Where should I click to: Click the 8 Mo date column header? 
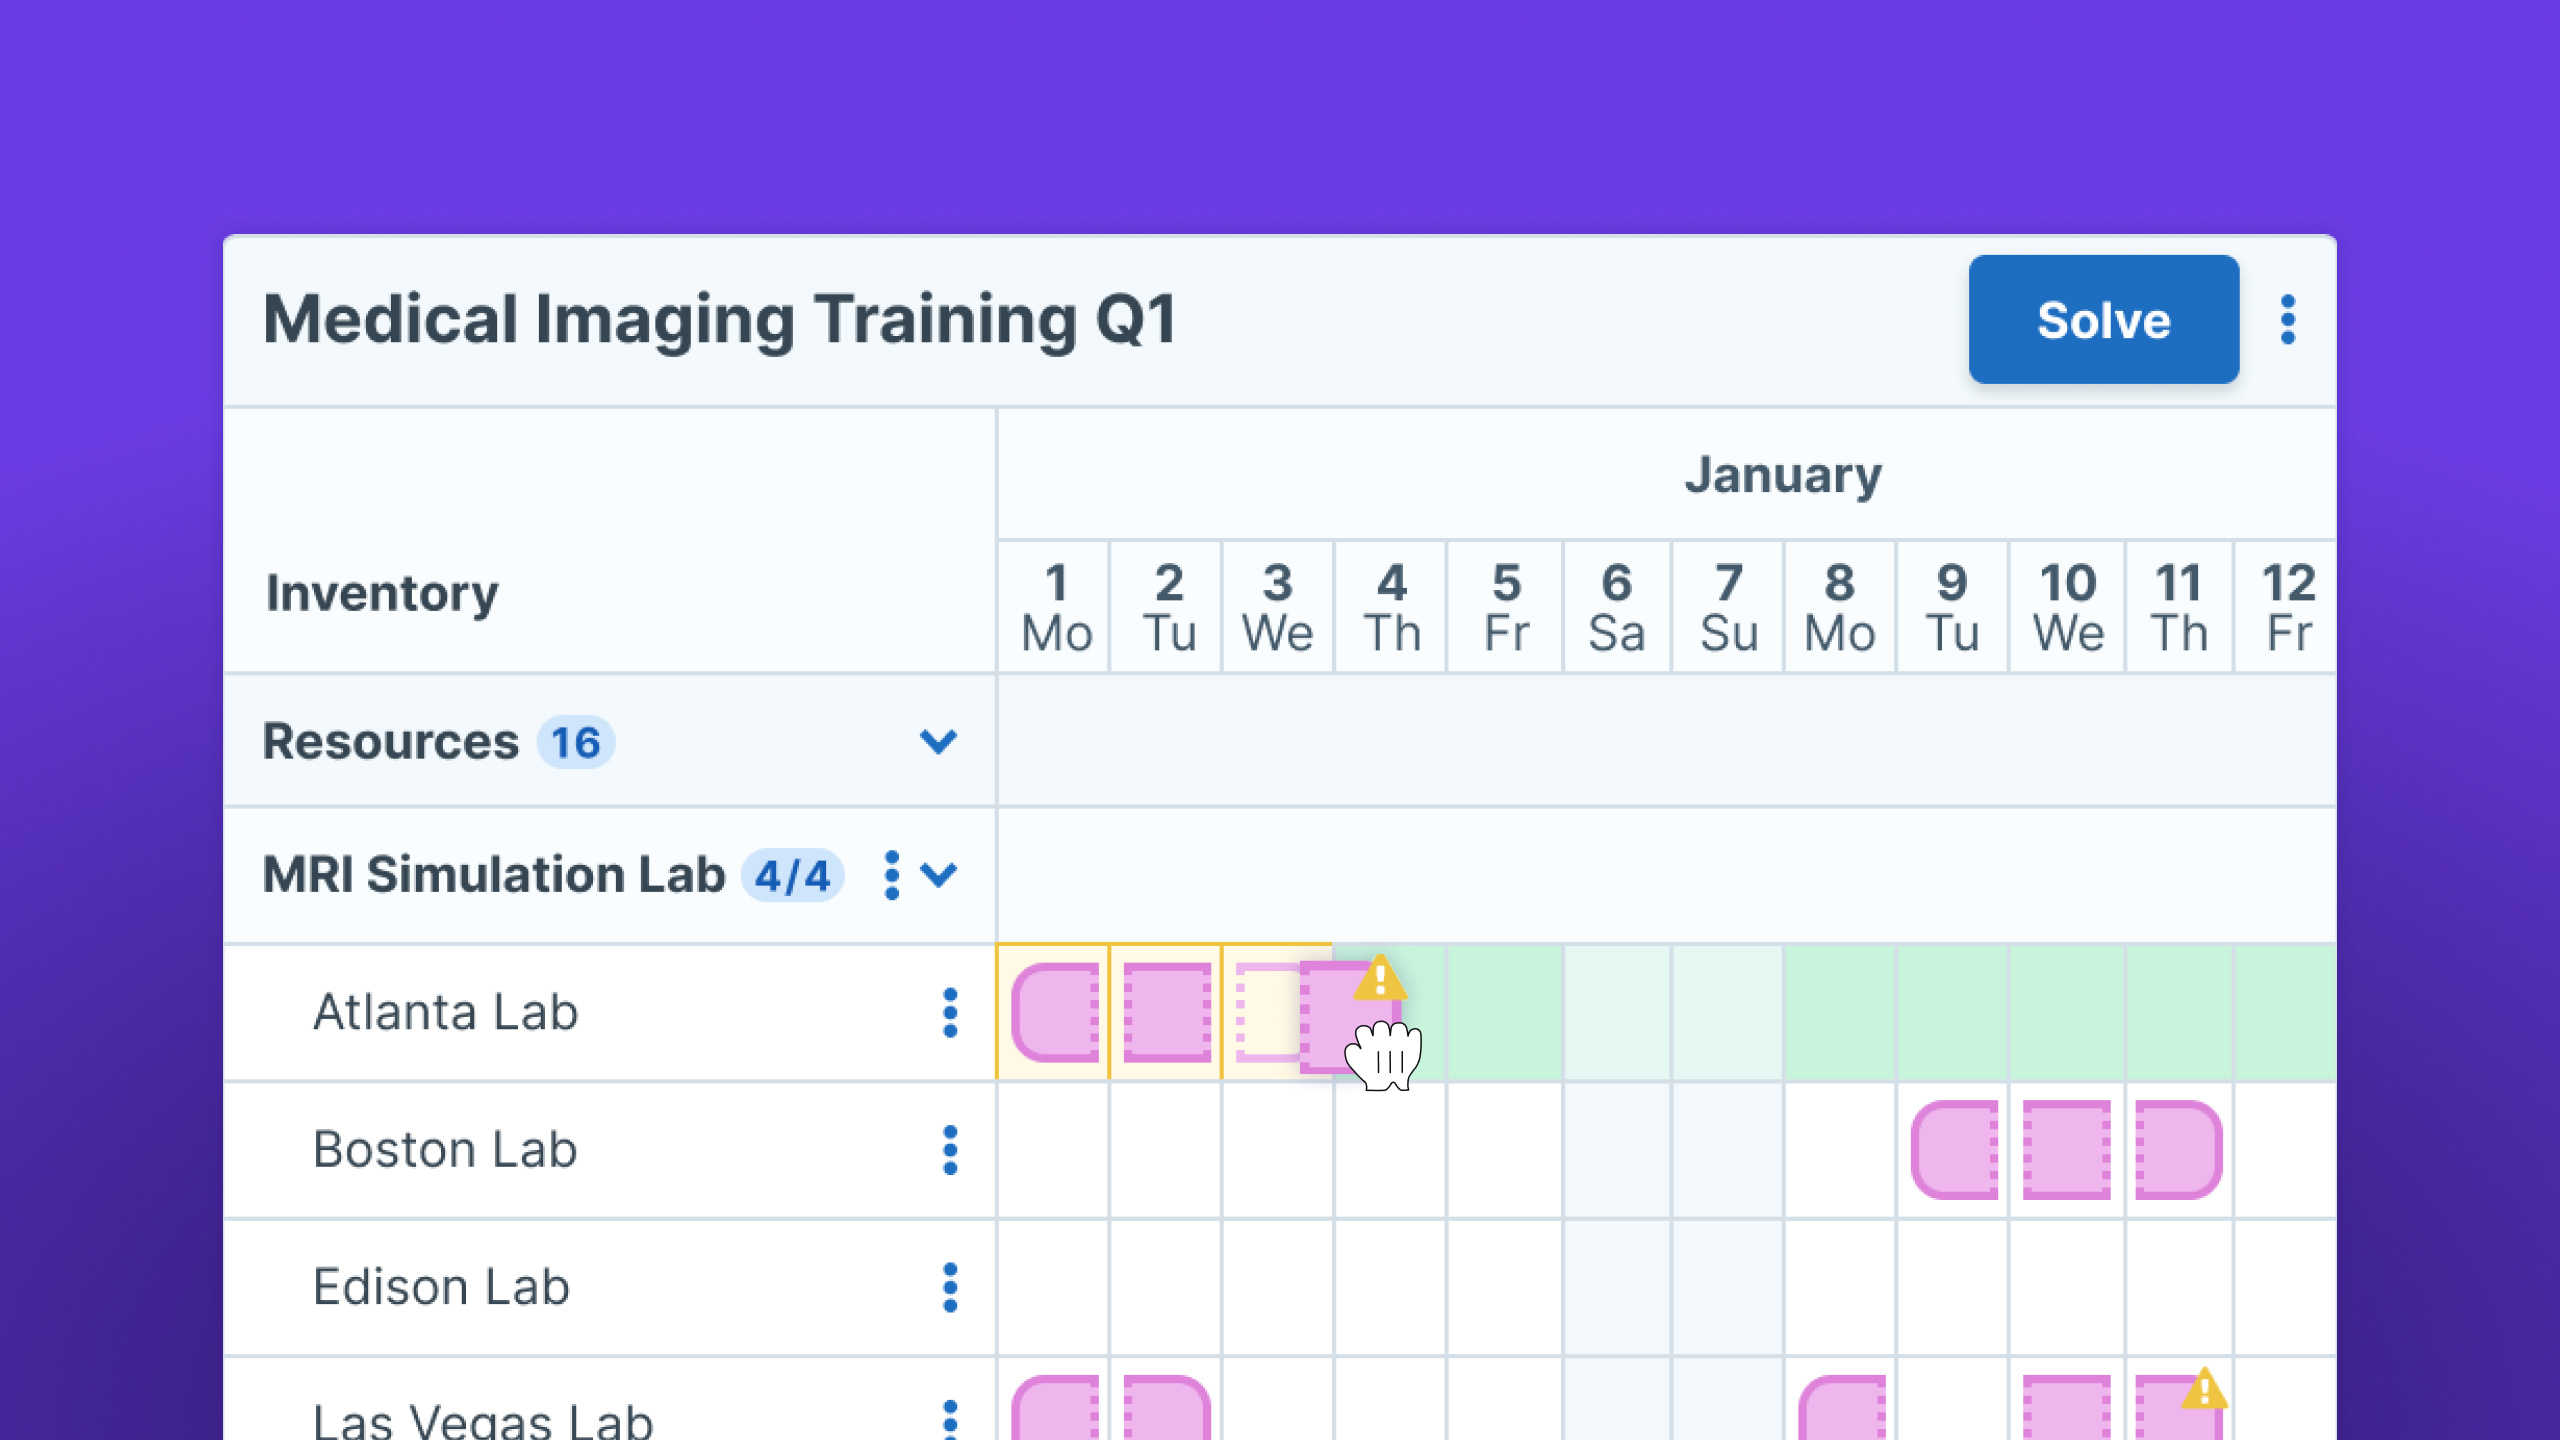point(1840,607)
